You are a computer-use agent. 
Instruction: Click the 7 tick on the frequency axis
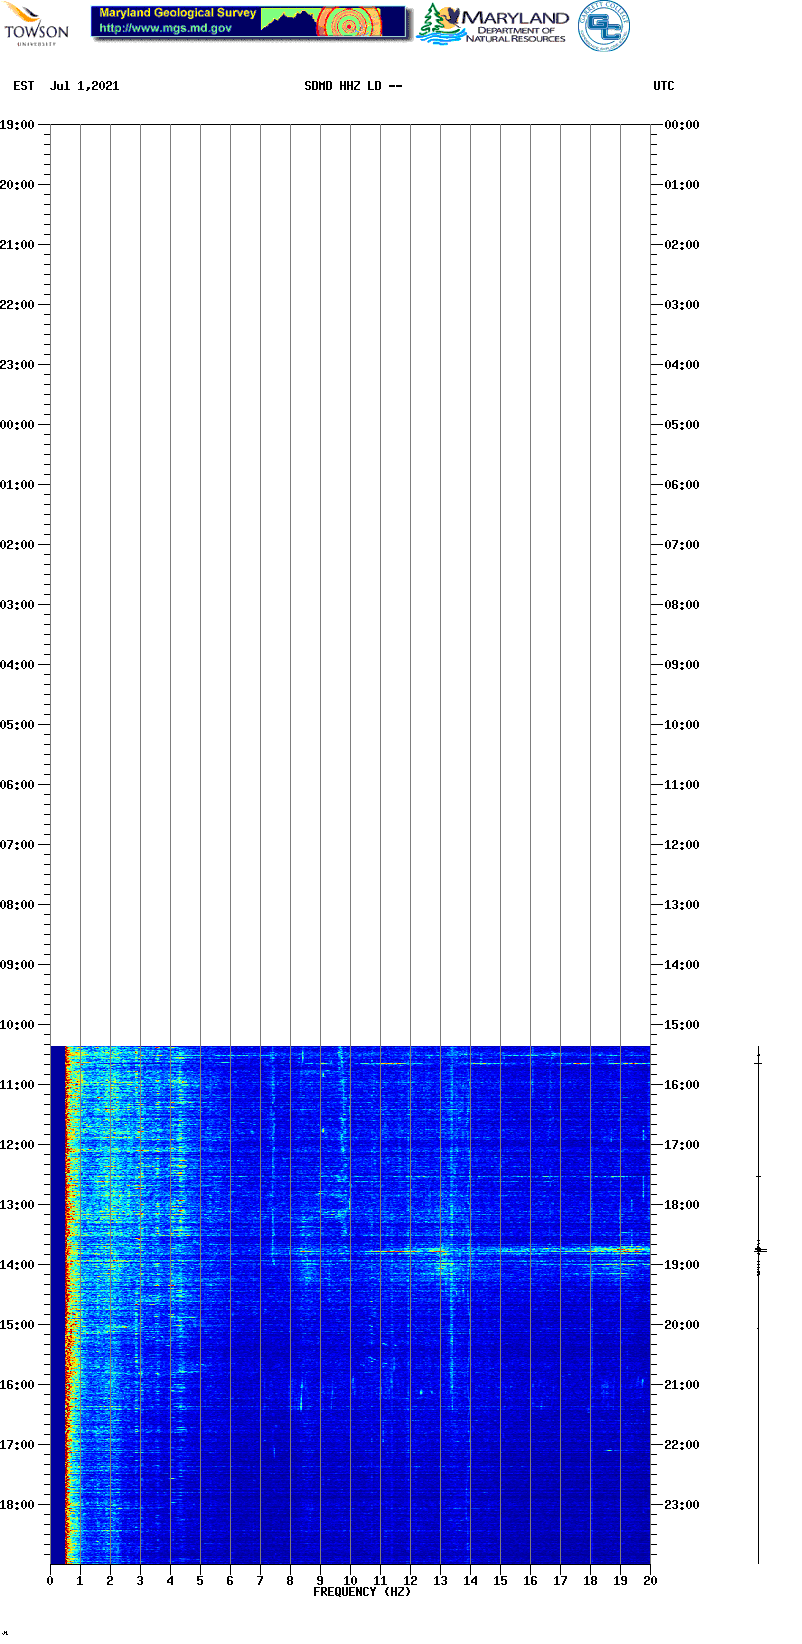pos(260,1581)
